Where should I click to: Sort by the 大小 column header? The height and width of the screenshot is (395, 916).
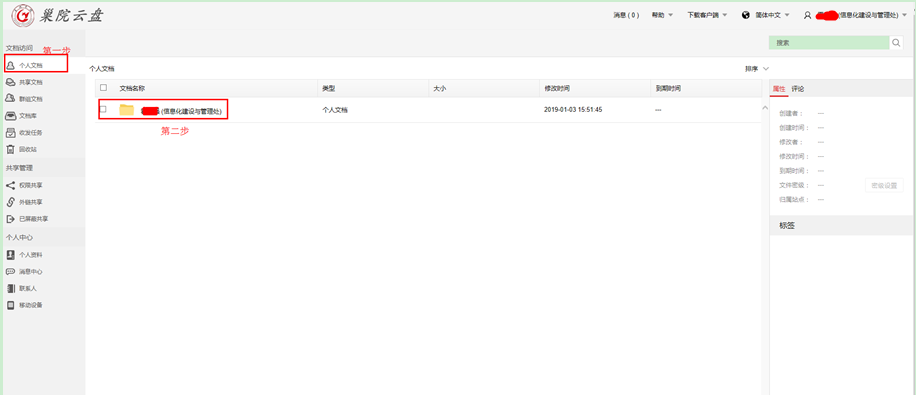point(440,88)
